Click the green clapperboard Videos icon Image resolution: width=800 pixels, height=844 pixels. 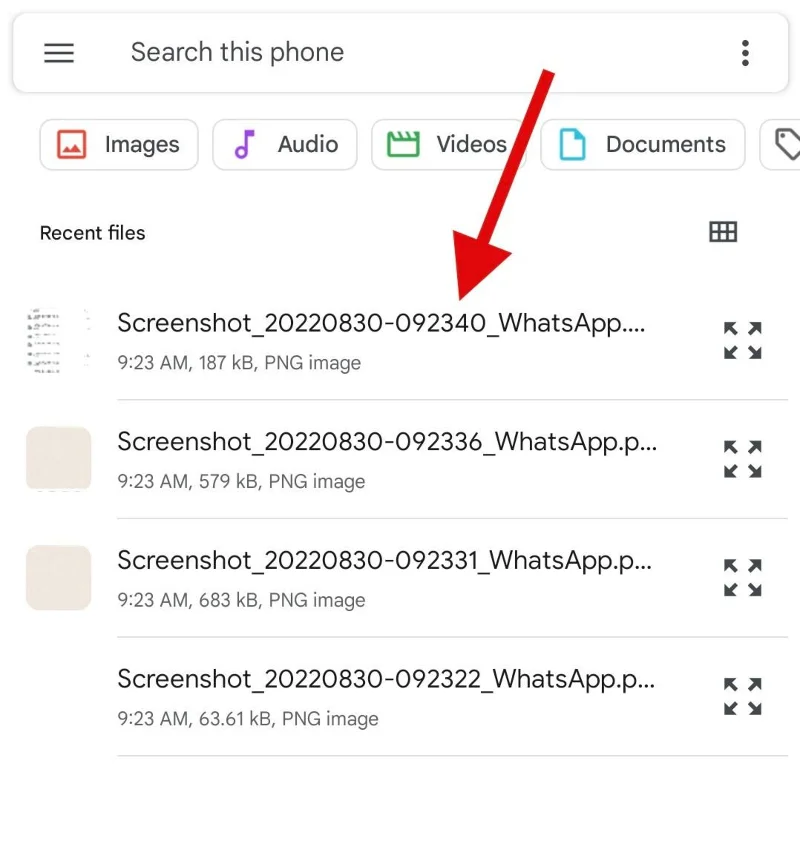click(405, 144)
